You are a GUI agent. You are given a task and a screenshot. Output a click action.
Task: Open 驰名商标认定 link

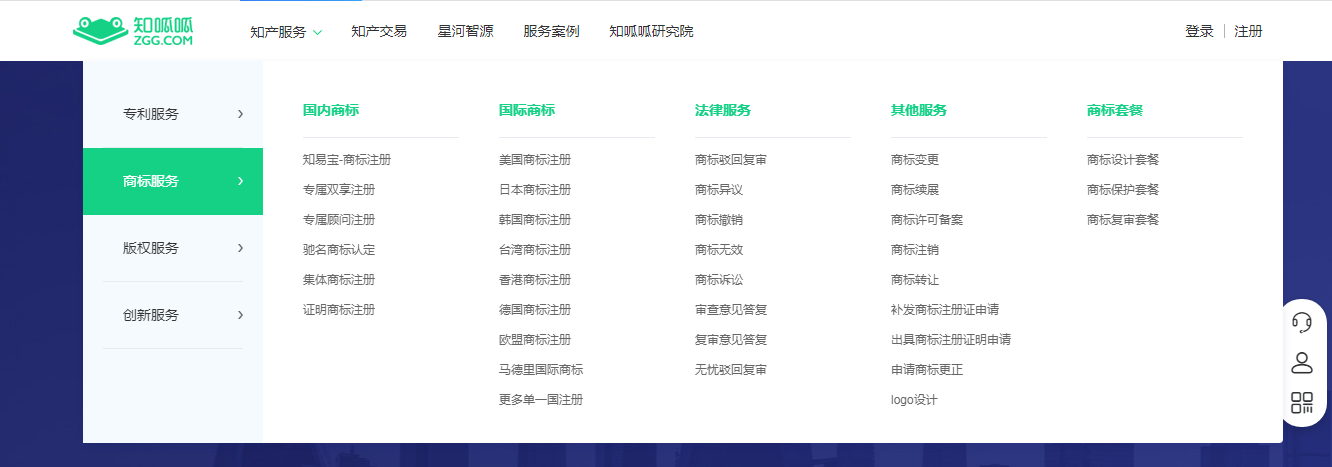click(x=339, y=250)
